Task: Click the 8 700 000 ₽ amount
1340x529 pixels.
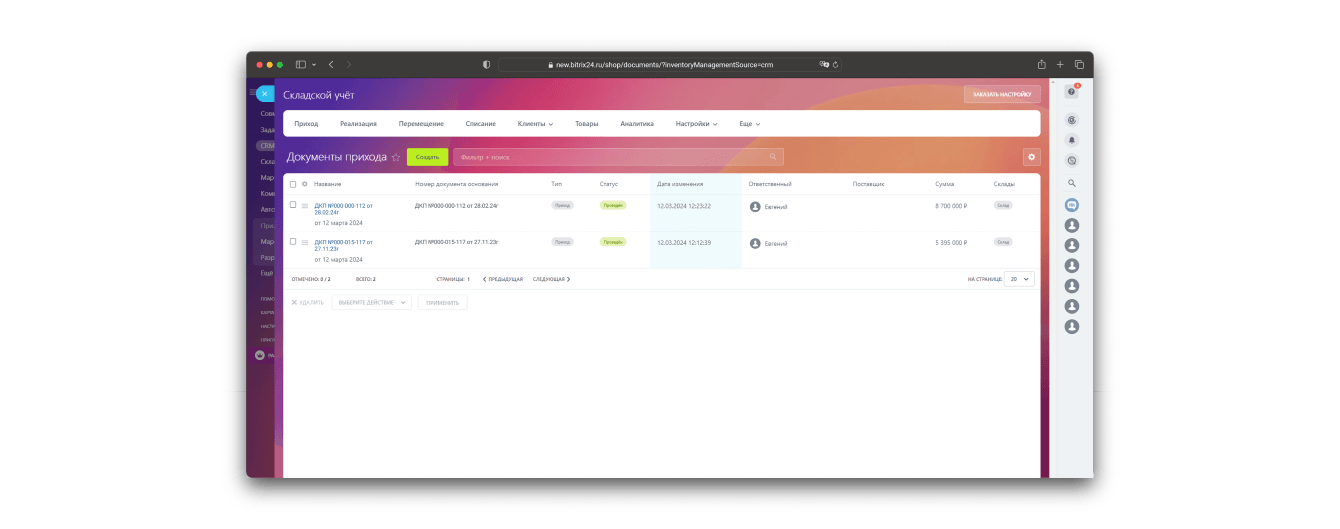Action: coord(951,206)
